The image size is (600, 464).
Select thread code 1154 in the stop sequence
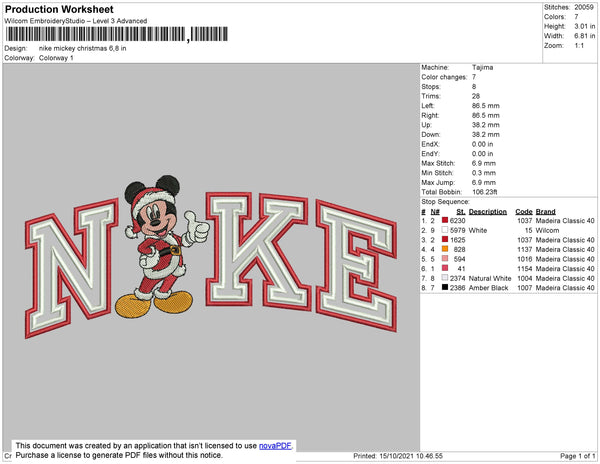[525, 269]
